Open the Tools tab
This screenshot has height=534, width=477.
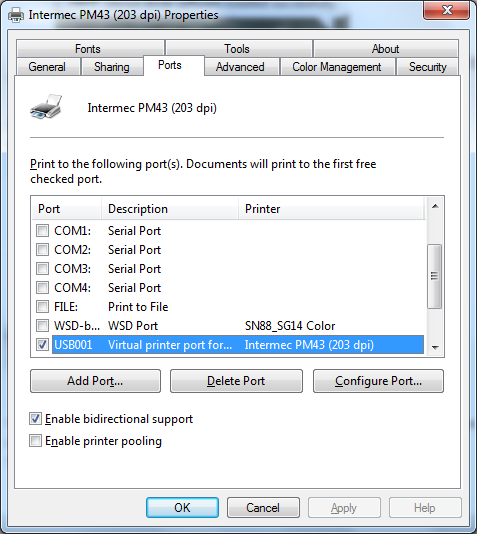click(x=238, y=48)
